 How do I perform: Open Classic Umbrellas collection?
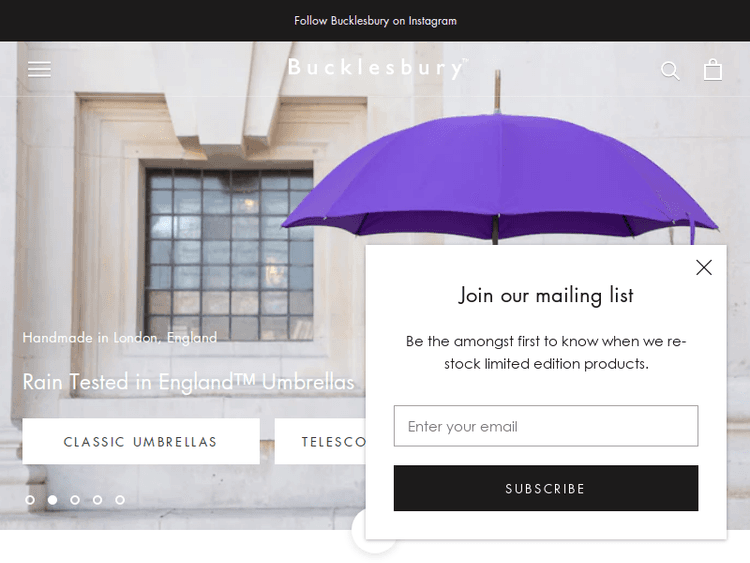[x=141, y=442]
